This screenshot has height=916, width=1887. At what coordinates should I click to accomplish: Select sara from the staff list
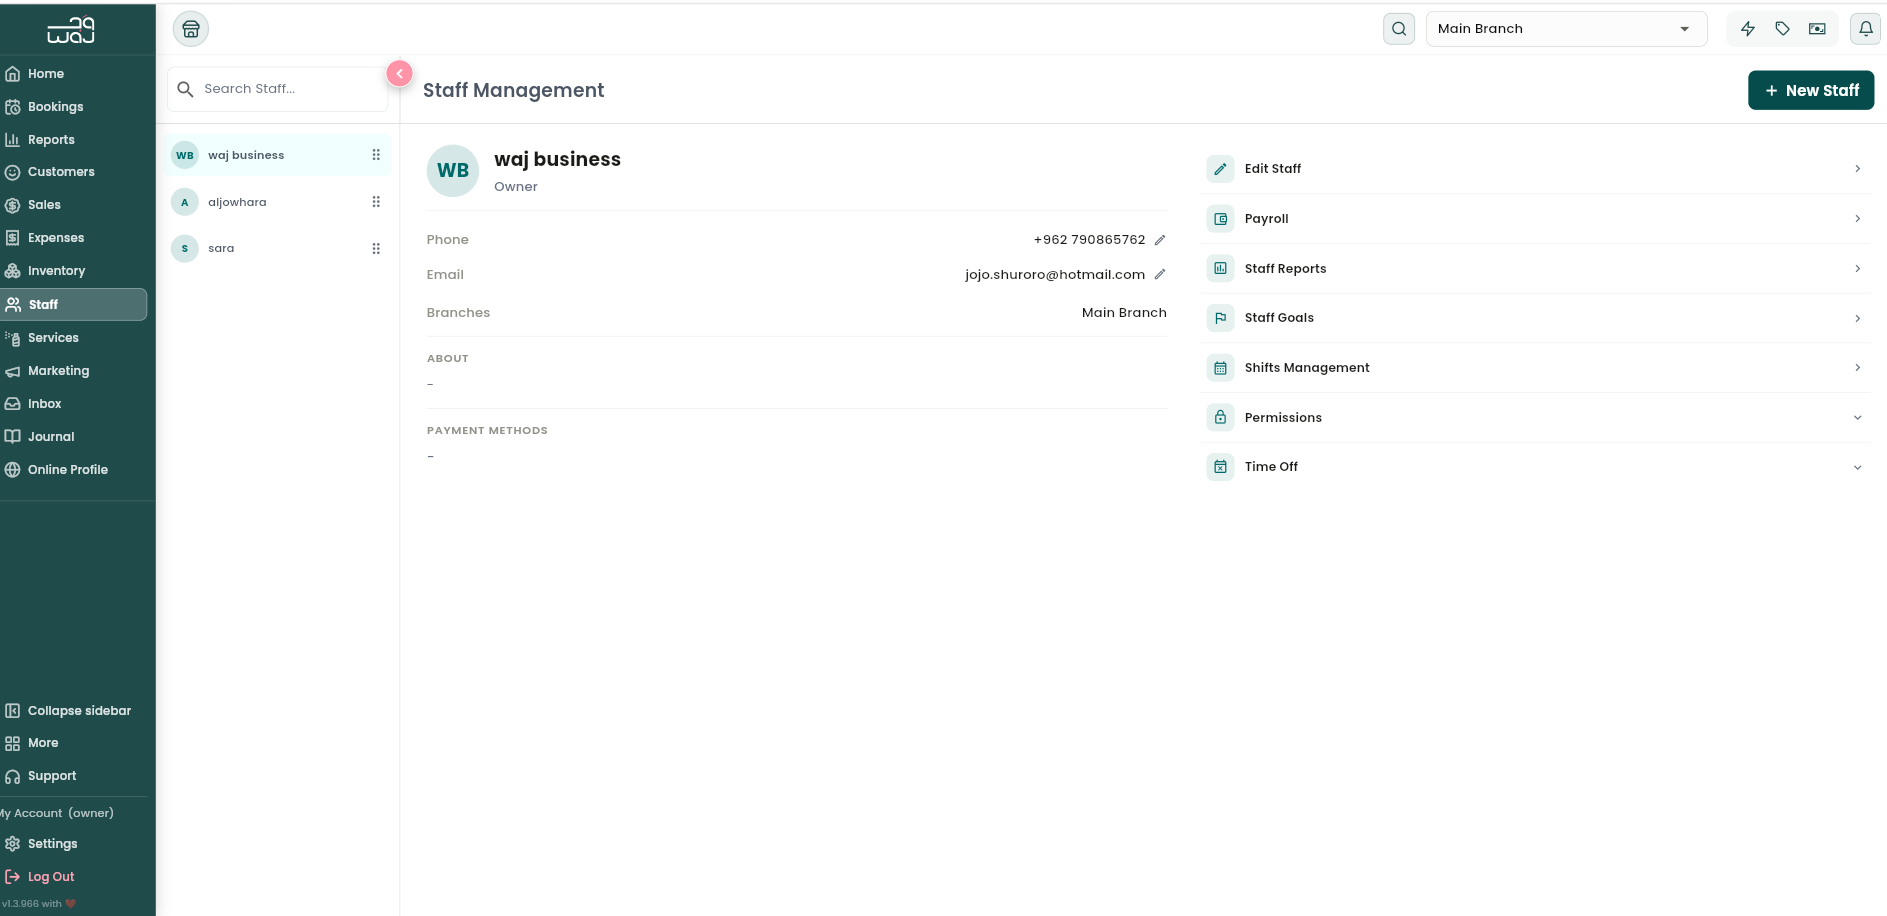coord(278,249)
